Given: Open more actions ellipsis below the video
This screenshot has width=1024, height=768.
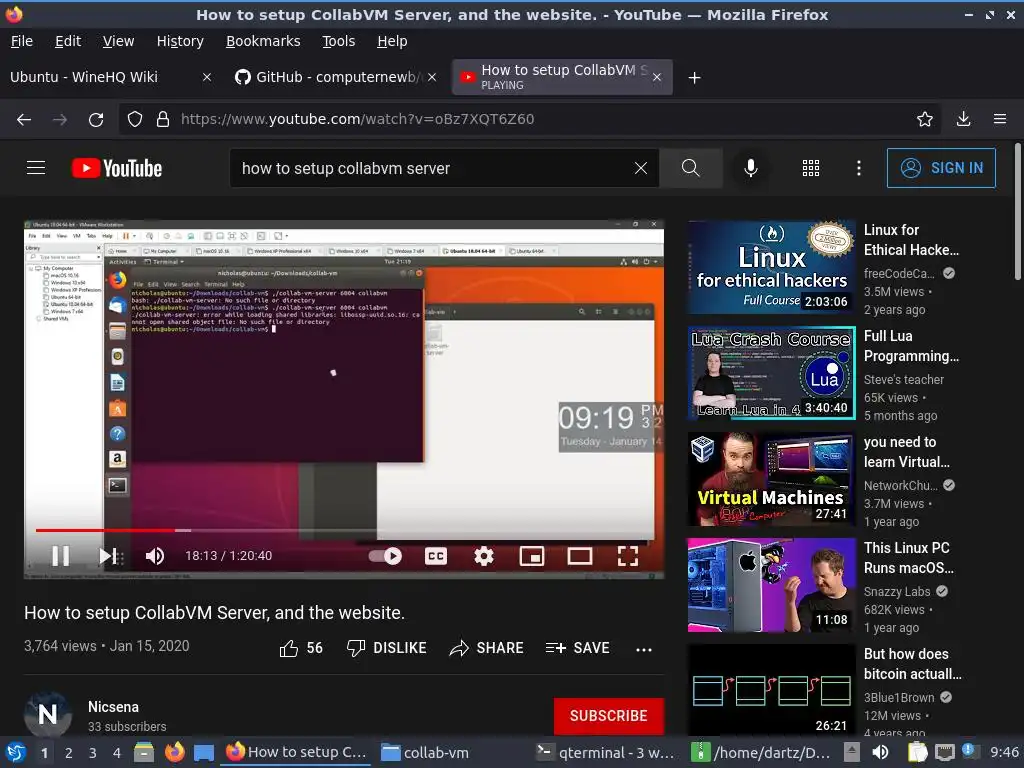Looking at the screenshot, I should [643, 649].
